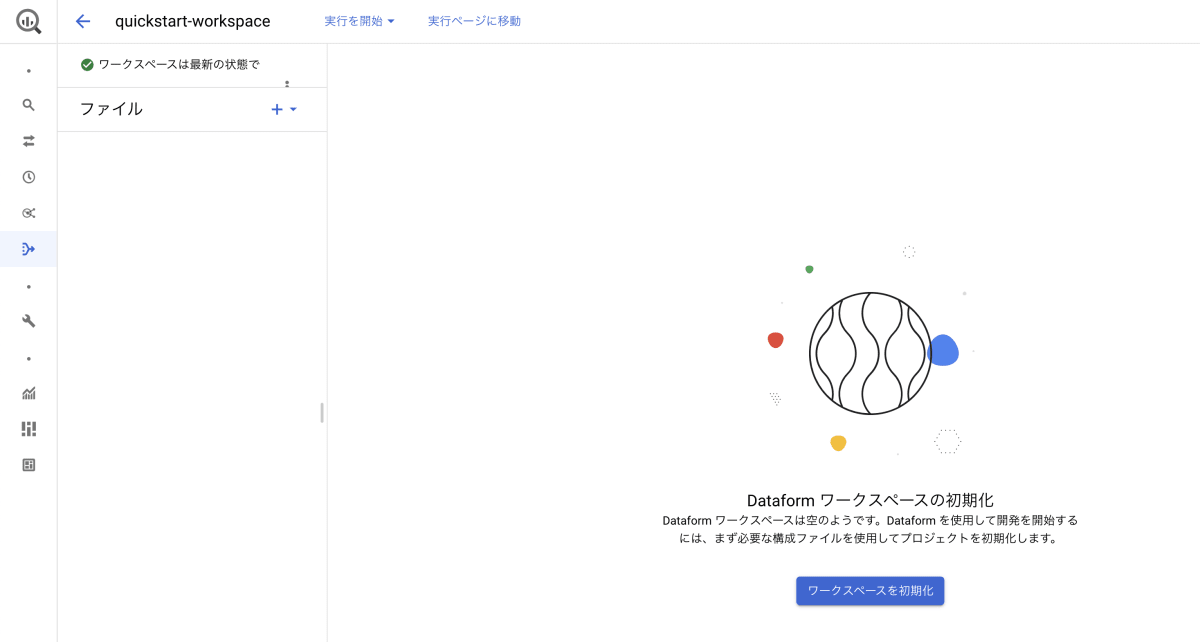The height and width of the screenshot is (642, 1200).
Task: Open the 実行を開始 dropdown
Action: point(360,21)
